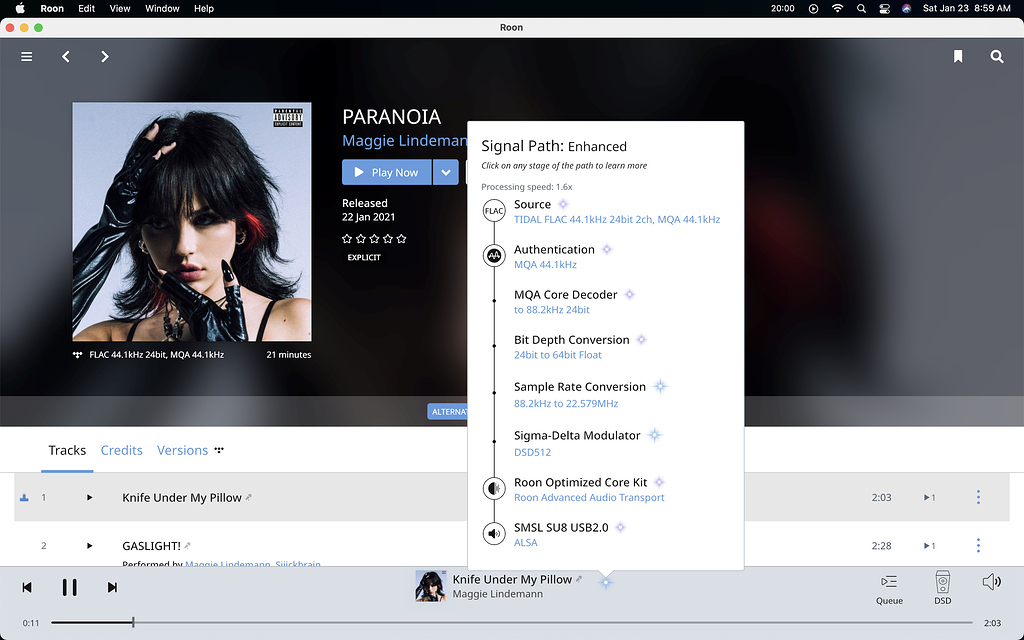Open the three-dot menu for GASLIGHT!
Screen dimensions: 1024x640
(978, 546)
